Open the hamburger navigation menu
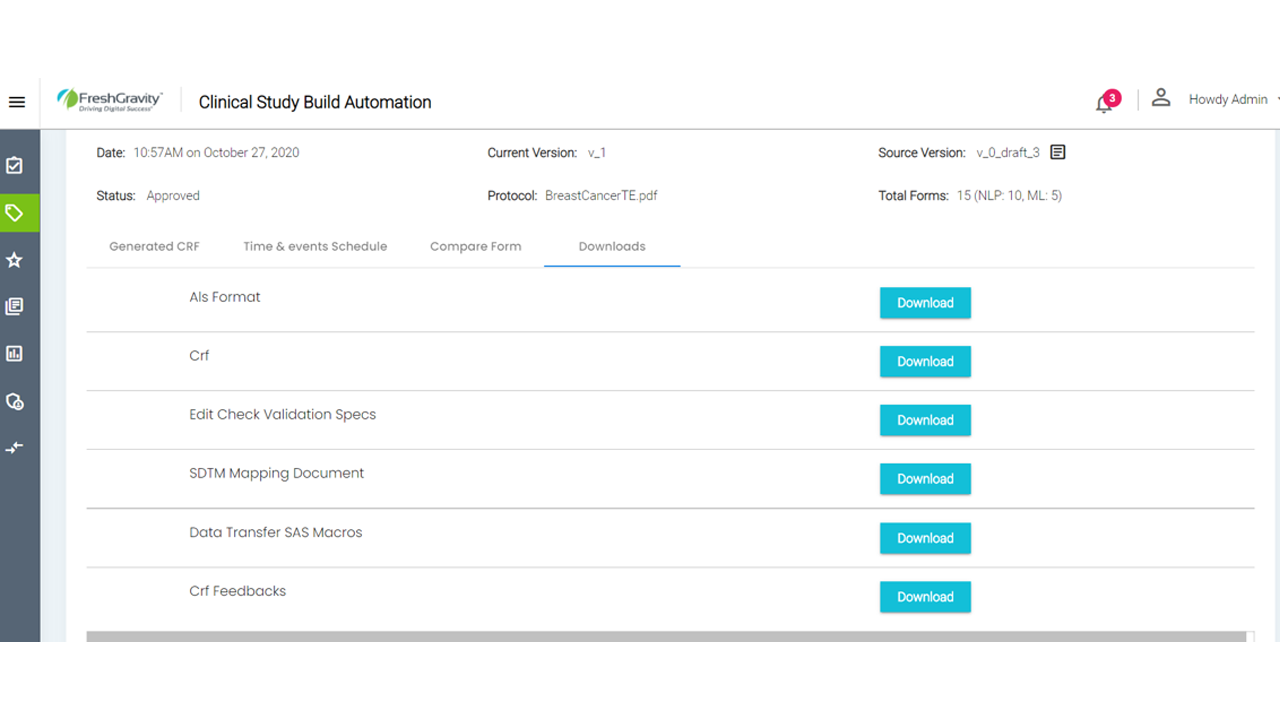This screenshot has height=720, width=1280. 16,102
